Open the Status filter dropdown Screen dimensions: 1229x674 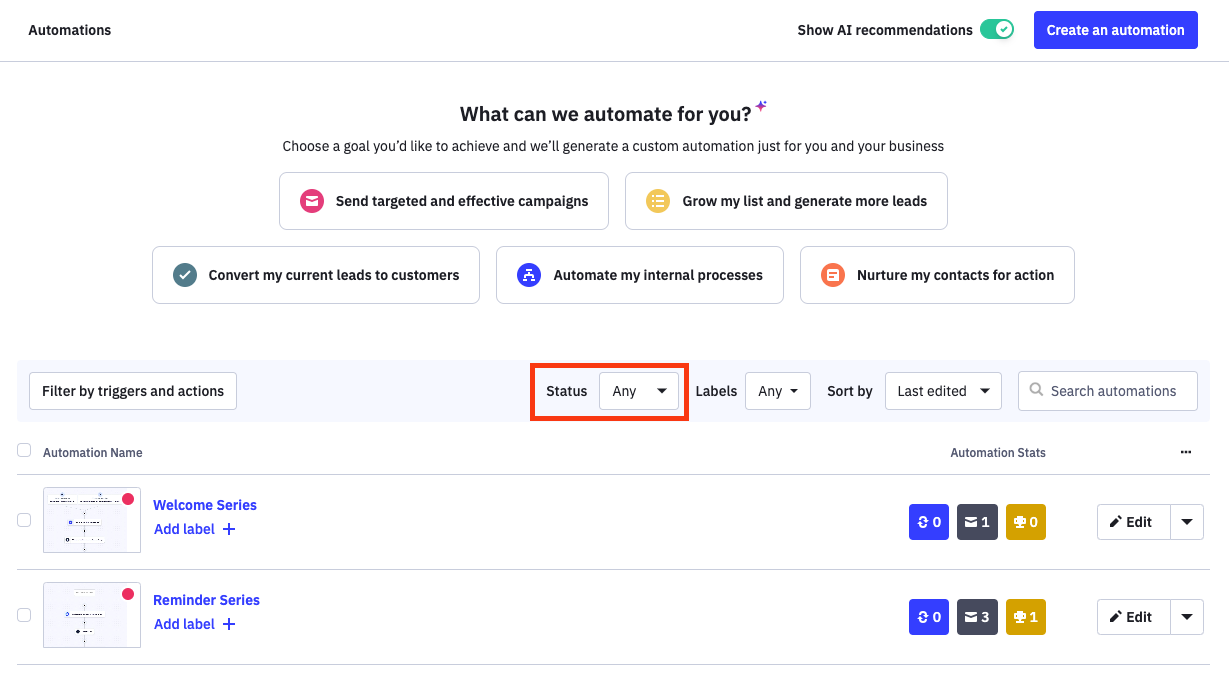click(x=639, y=391)
